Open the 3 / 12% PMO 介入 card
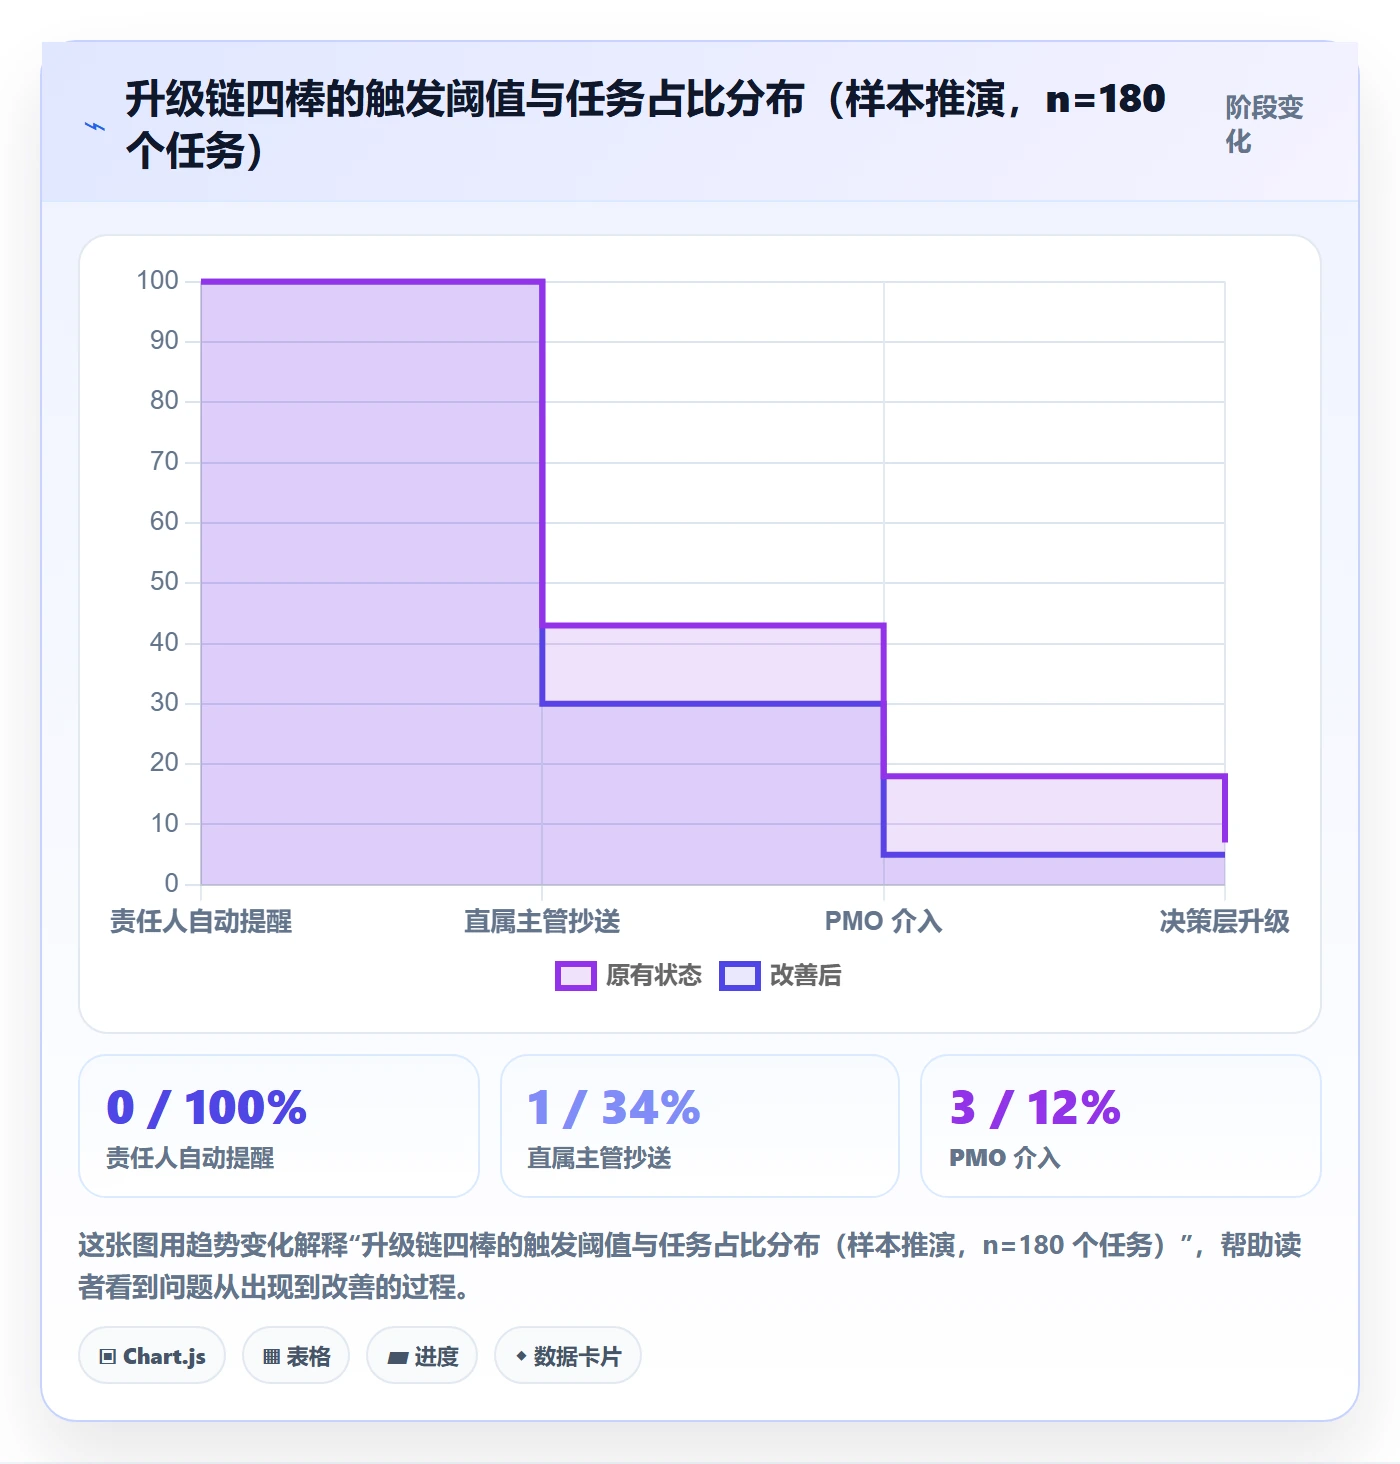This screenshot has width=1400, height=1464. [1121, 1126]
